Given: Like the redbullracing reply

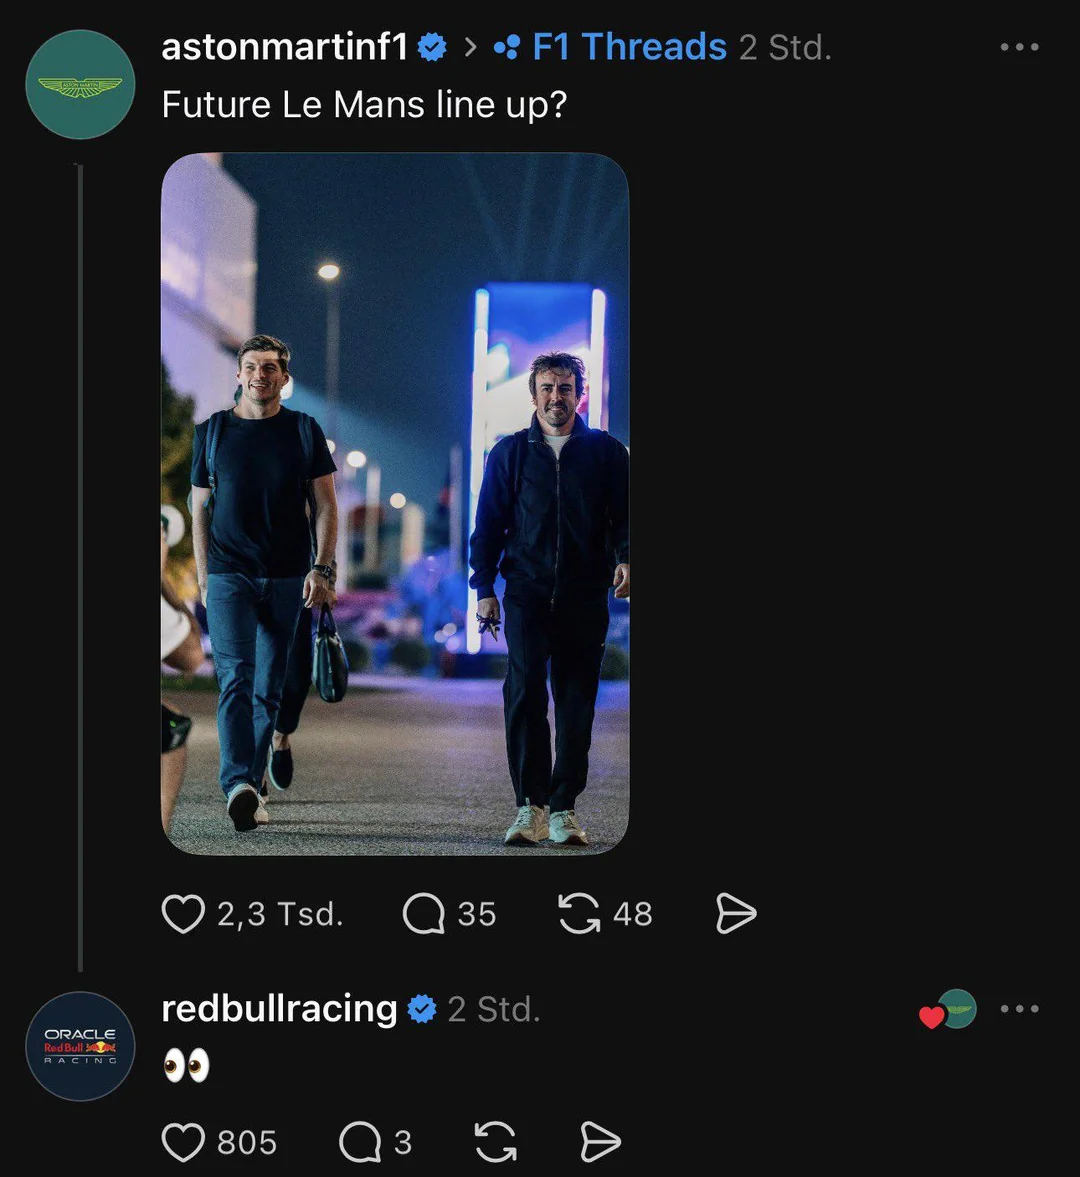Looking at the screenshot, I should tap(183, 1142).
